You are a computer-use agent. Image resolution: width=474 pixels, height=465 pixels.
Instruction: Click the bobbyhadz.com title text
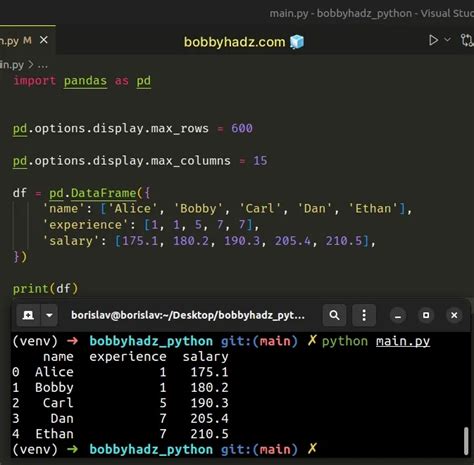coord(234,42)
